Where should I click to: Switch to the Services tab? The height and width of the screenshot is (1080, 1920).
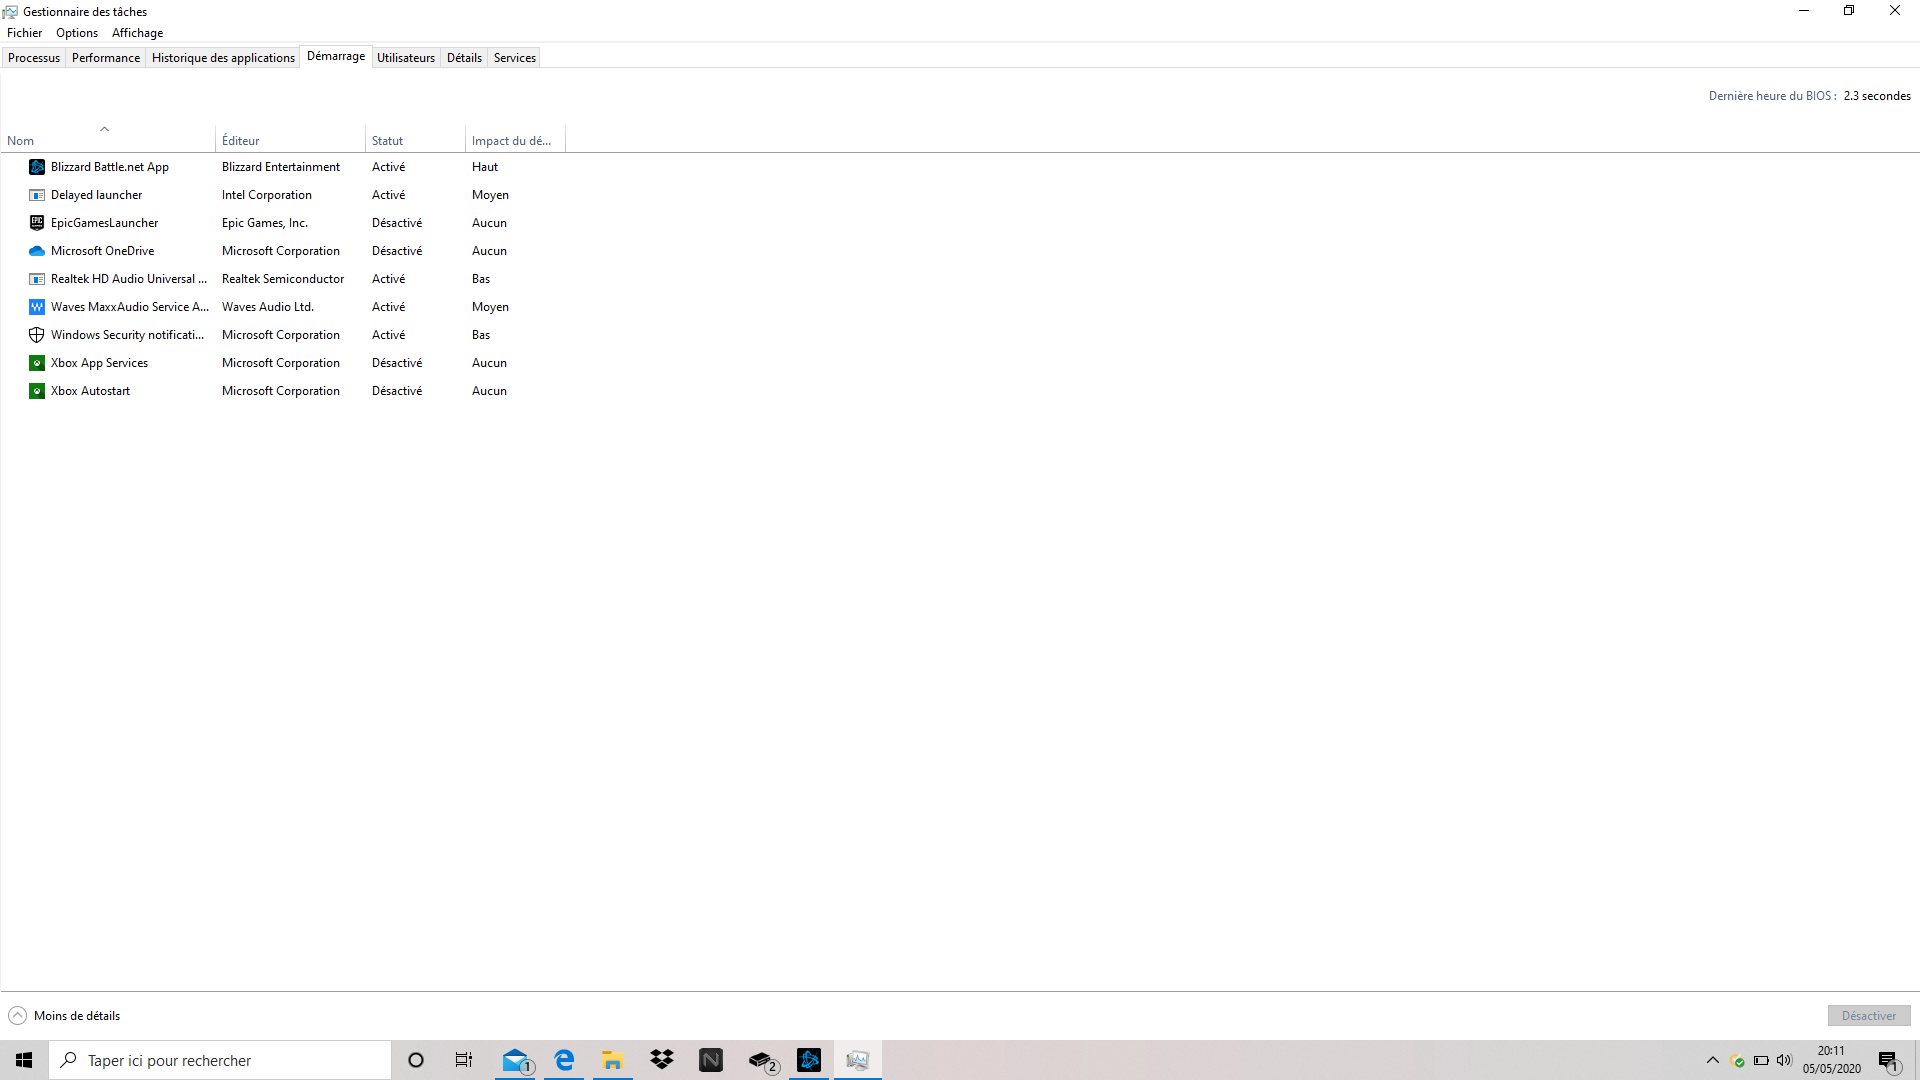pos(514,58)
